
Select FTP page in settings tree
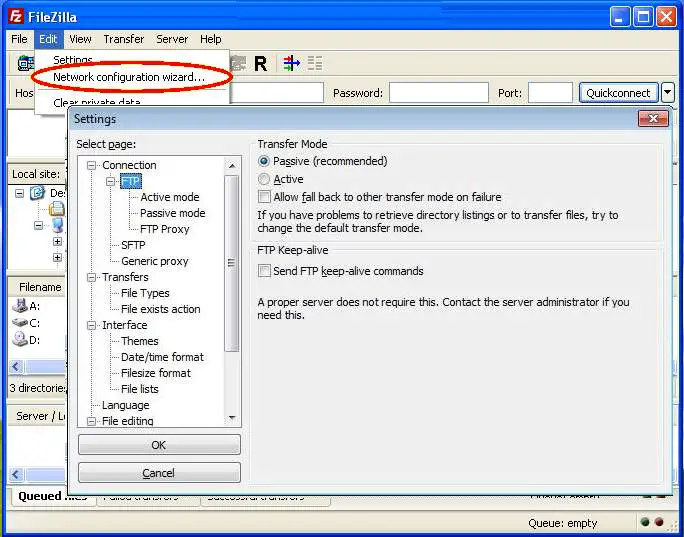[x=131, y=181]
